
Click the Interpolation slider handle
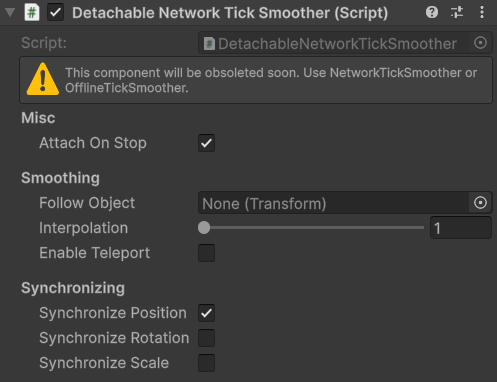coord(204,228)
